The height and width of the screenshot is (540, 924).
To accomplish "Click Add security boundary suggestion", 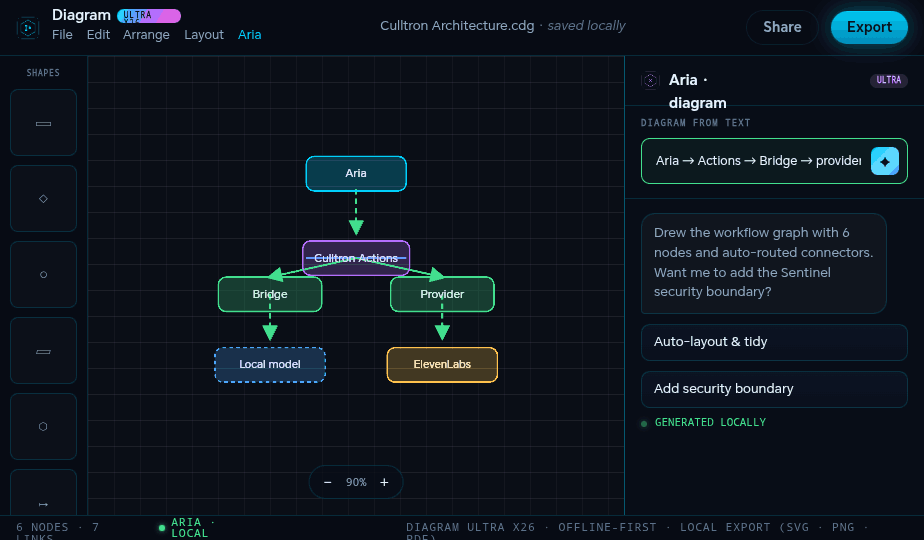I will [774, 389].
